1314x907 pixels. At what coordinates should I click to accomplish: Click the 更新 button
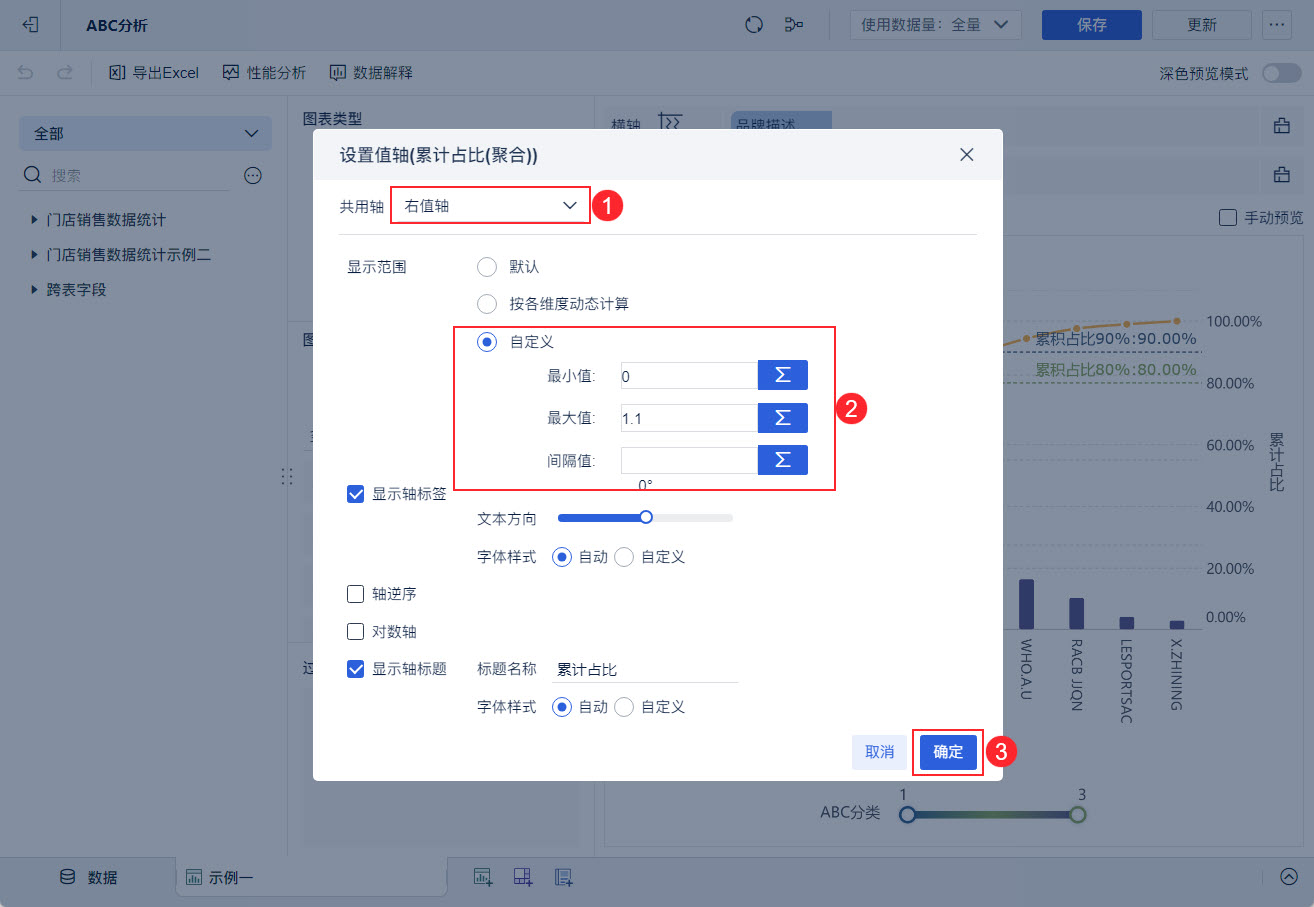coord(1202,25)
